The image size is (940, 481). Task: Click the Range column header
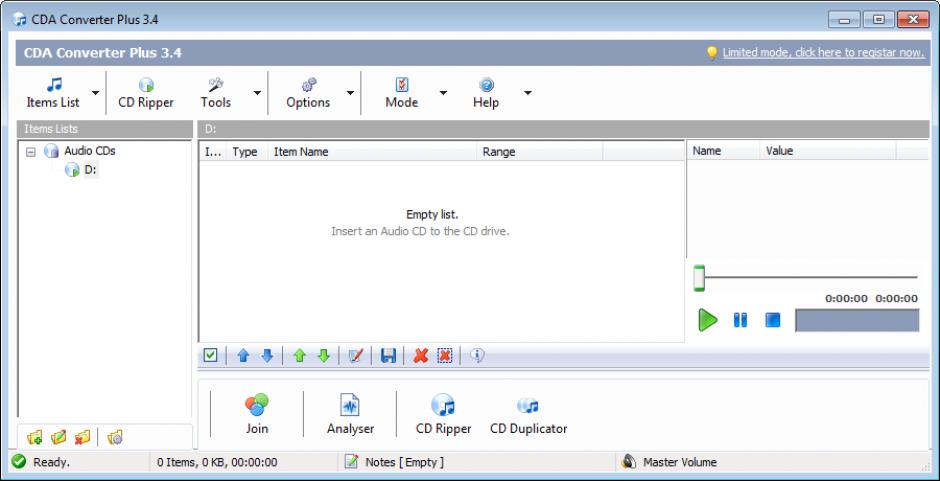click(x=540, y=152)
